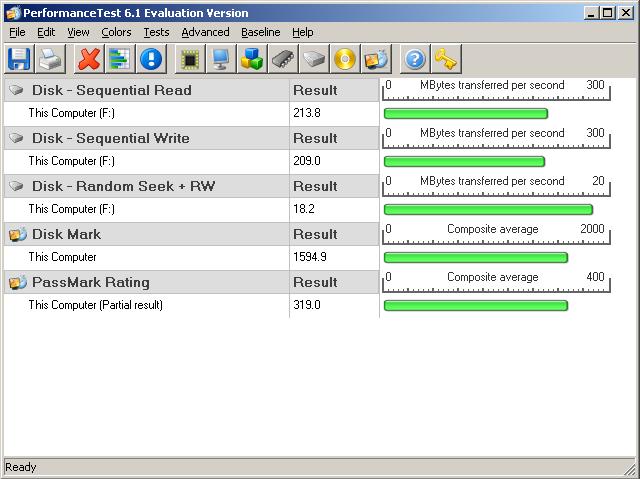Run the 3D graphics colored cubes icon
The width and height of the screenshot is (640, 479).
point(252,59)
